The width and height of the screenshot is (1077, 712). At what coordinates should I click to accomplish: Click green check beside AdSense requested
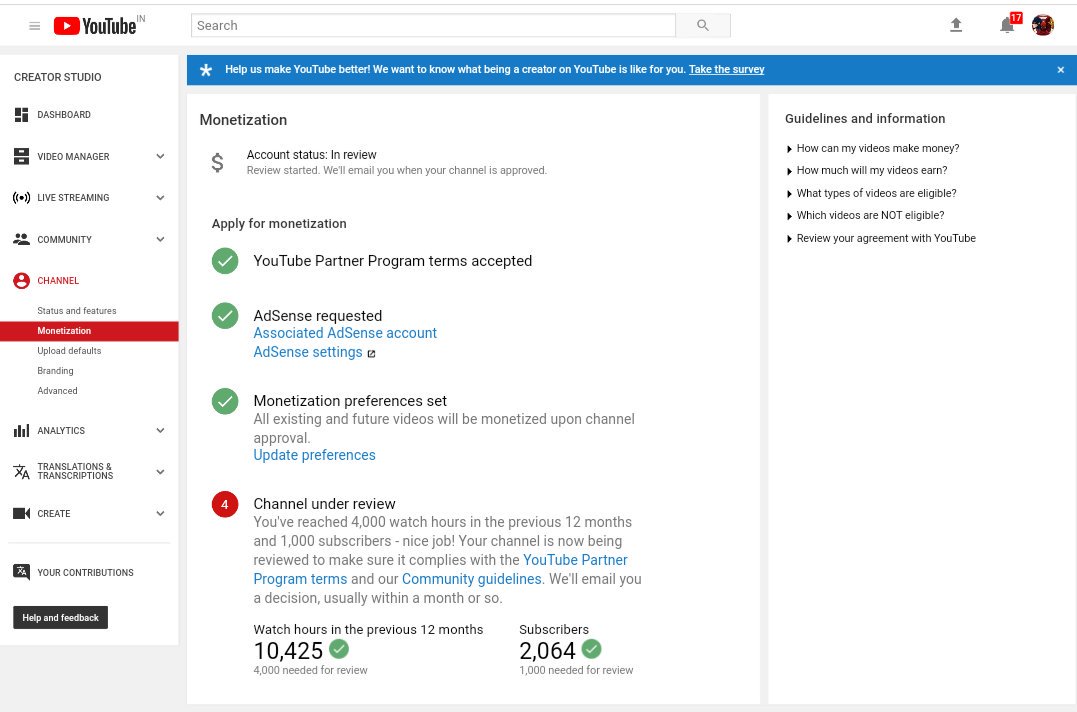pyautogui.click(x=225, y=316)
